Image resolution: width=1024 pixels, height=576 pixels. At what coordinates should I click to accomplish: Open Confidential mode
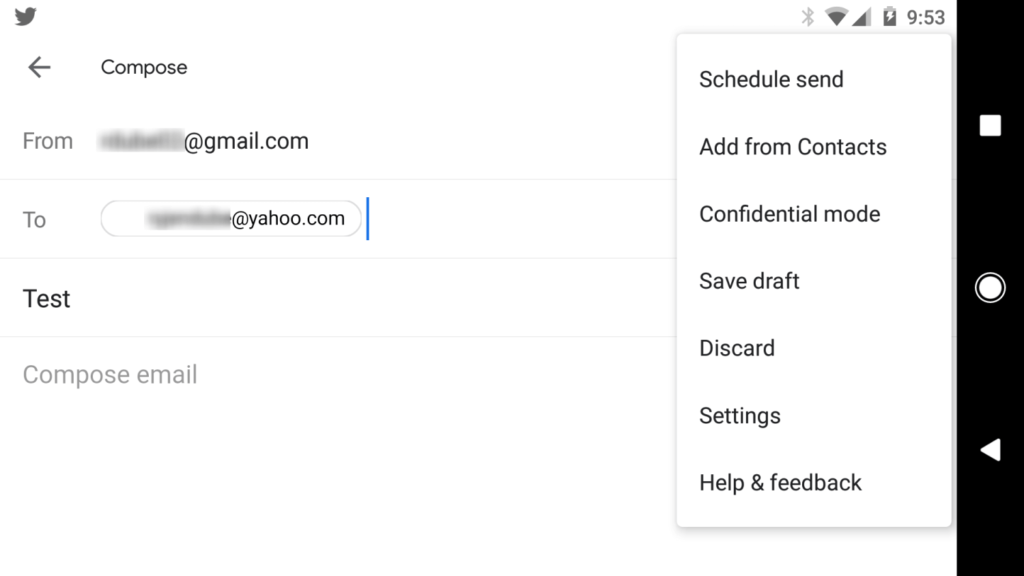click(x=789, y=214)
